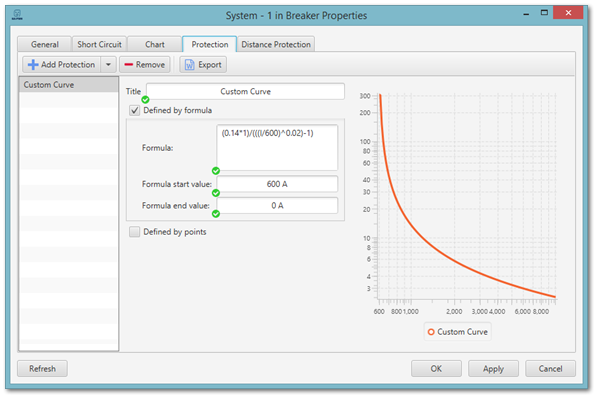The height and width of the screenshot is (398, 597).
Task: Select Custom Curve in the protection list
Action: coord(69,85)
